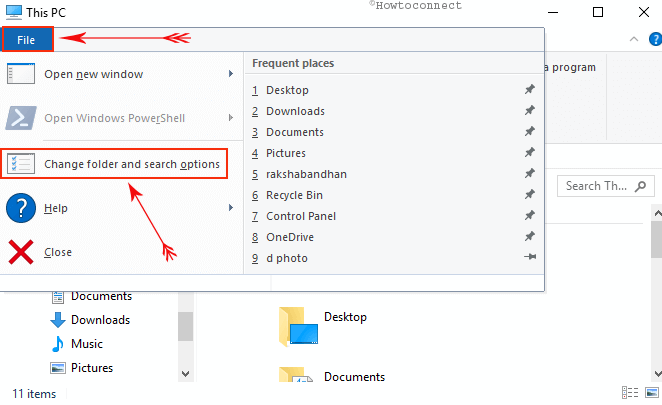Unpin Control Panel from Frequent places

coord(530,215)
